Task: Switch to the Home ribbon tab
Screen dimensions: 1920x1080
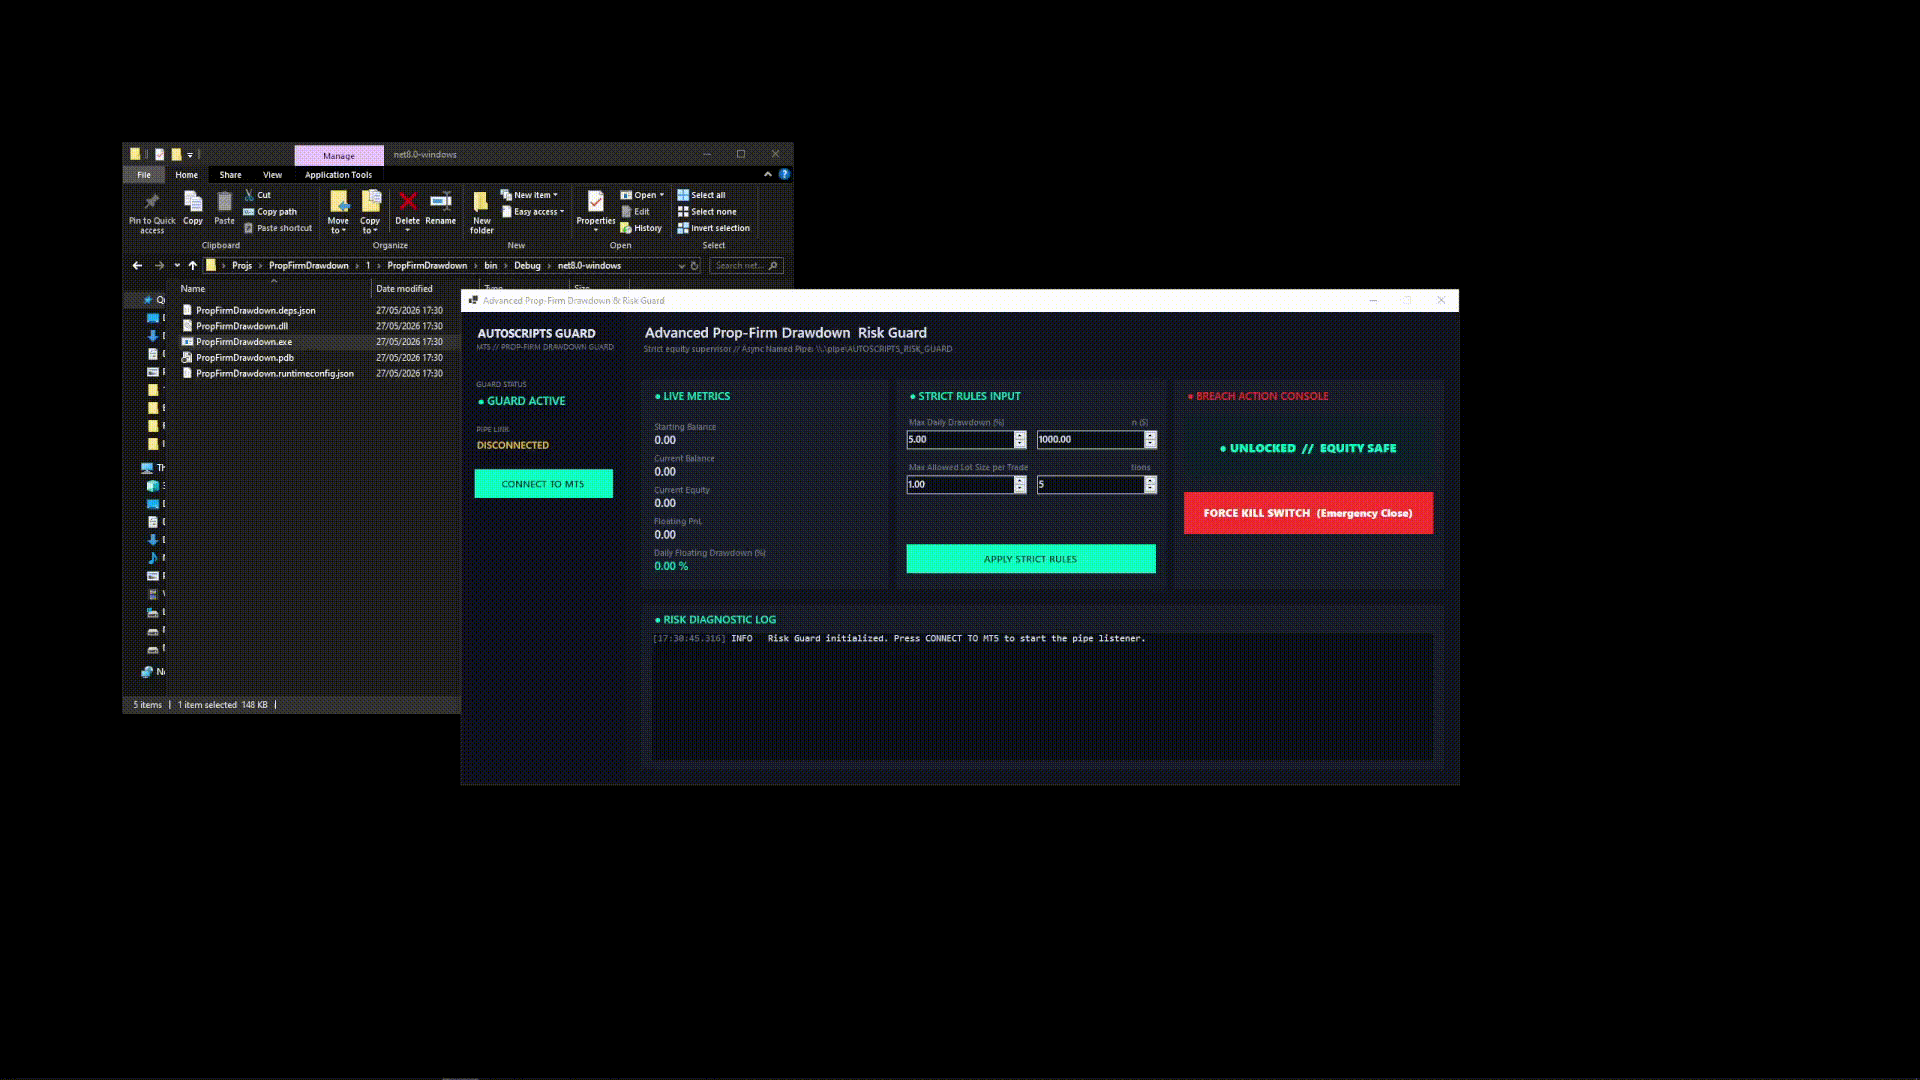Action: tap(186, 175)
